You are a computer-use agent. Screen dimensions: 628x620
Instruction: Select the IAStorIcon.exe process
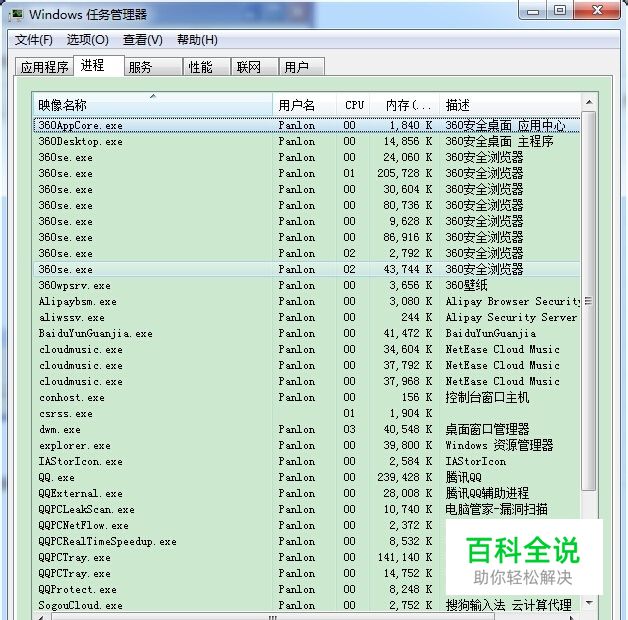(x=306, y=461)
